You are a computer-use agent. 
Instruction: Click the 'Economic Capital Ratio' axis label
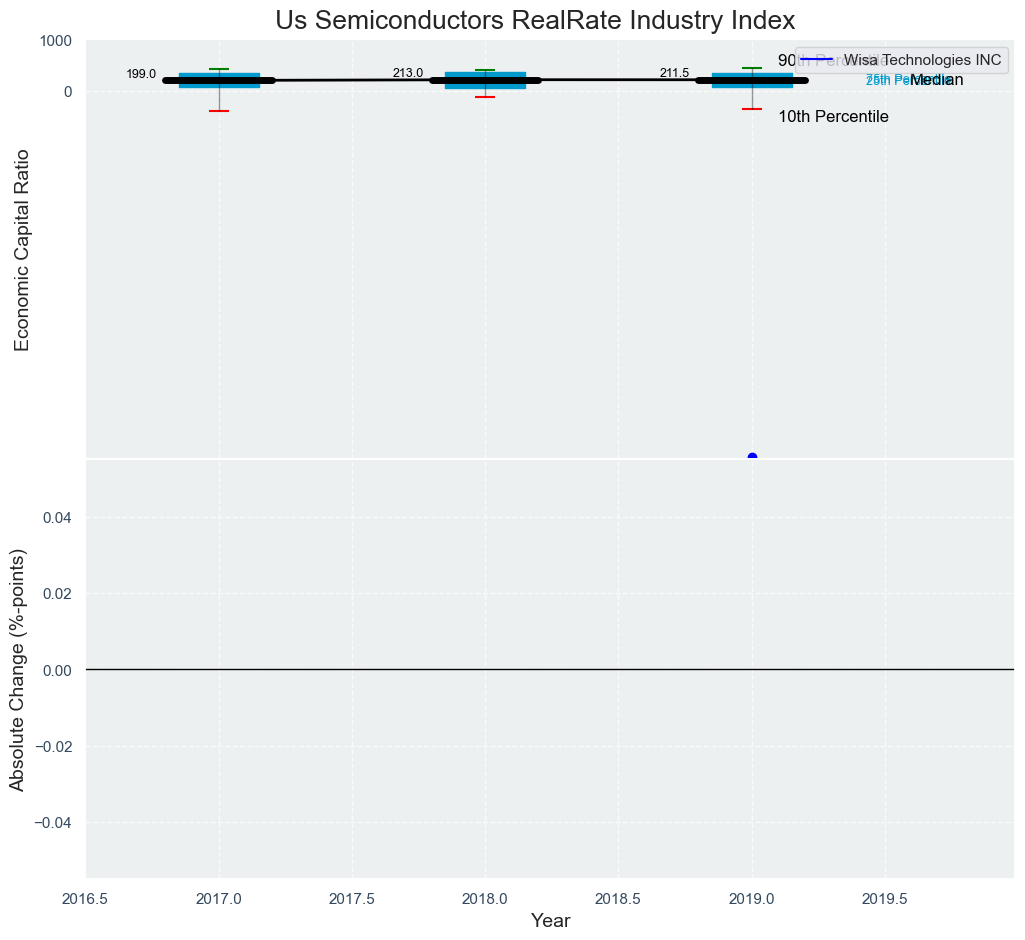[x=22, y=250]
